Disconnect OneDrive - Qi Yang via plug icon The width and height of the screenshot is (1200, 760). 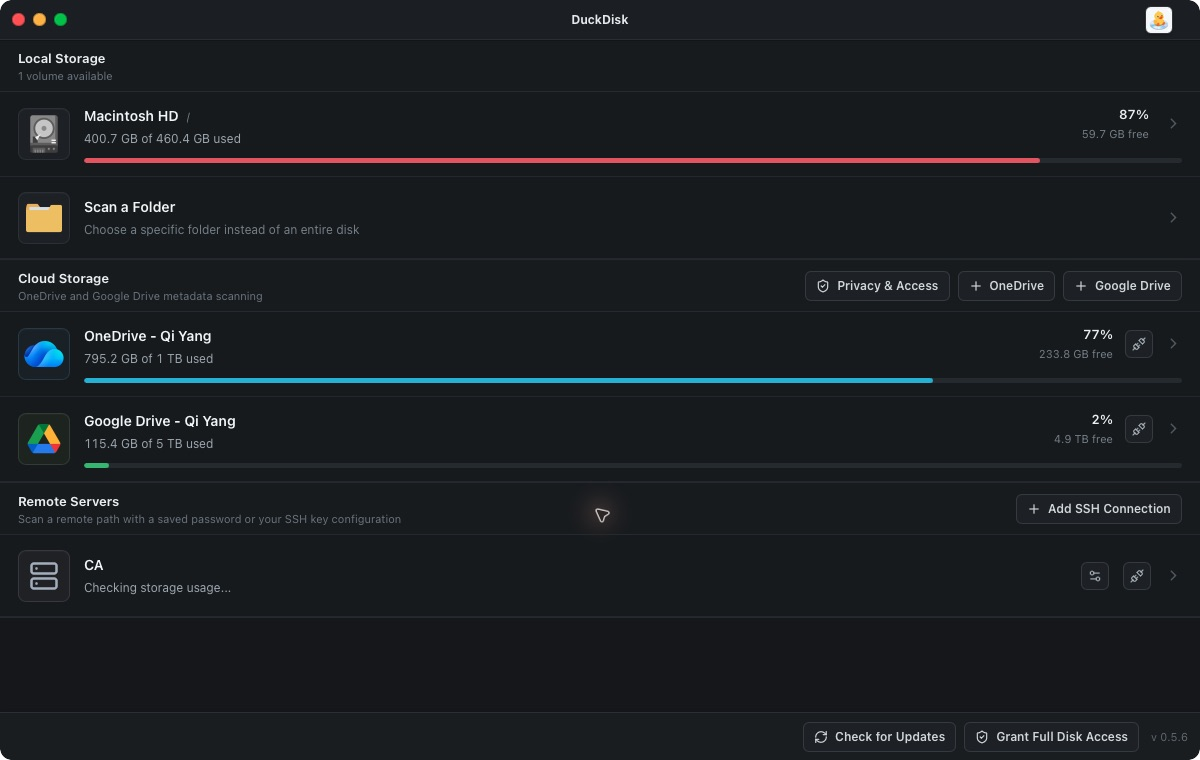(1139, 344)
